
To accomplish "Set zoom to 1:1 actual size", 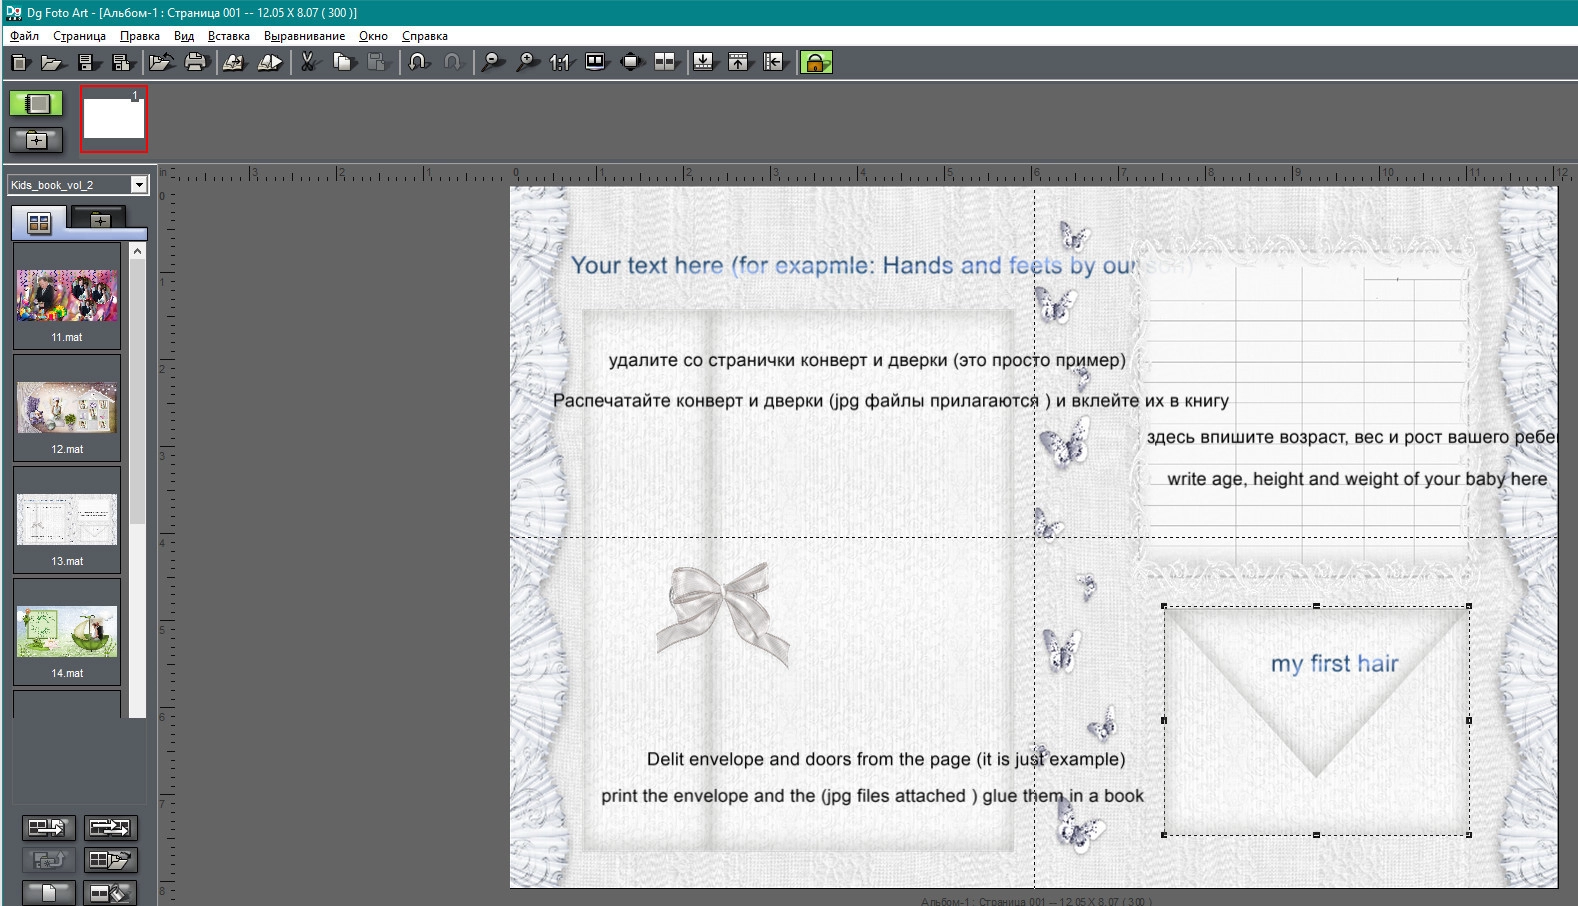I will click(560, 63).
